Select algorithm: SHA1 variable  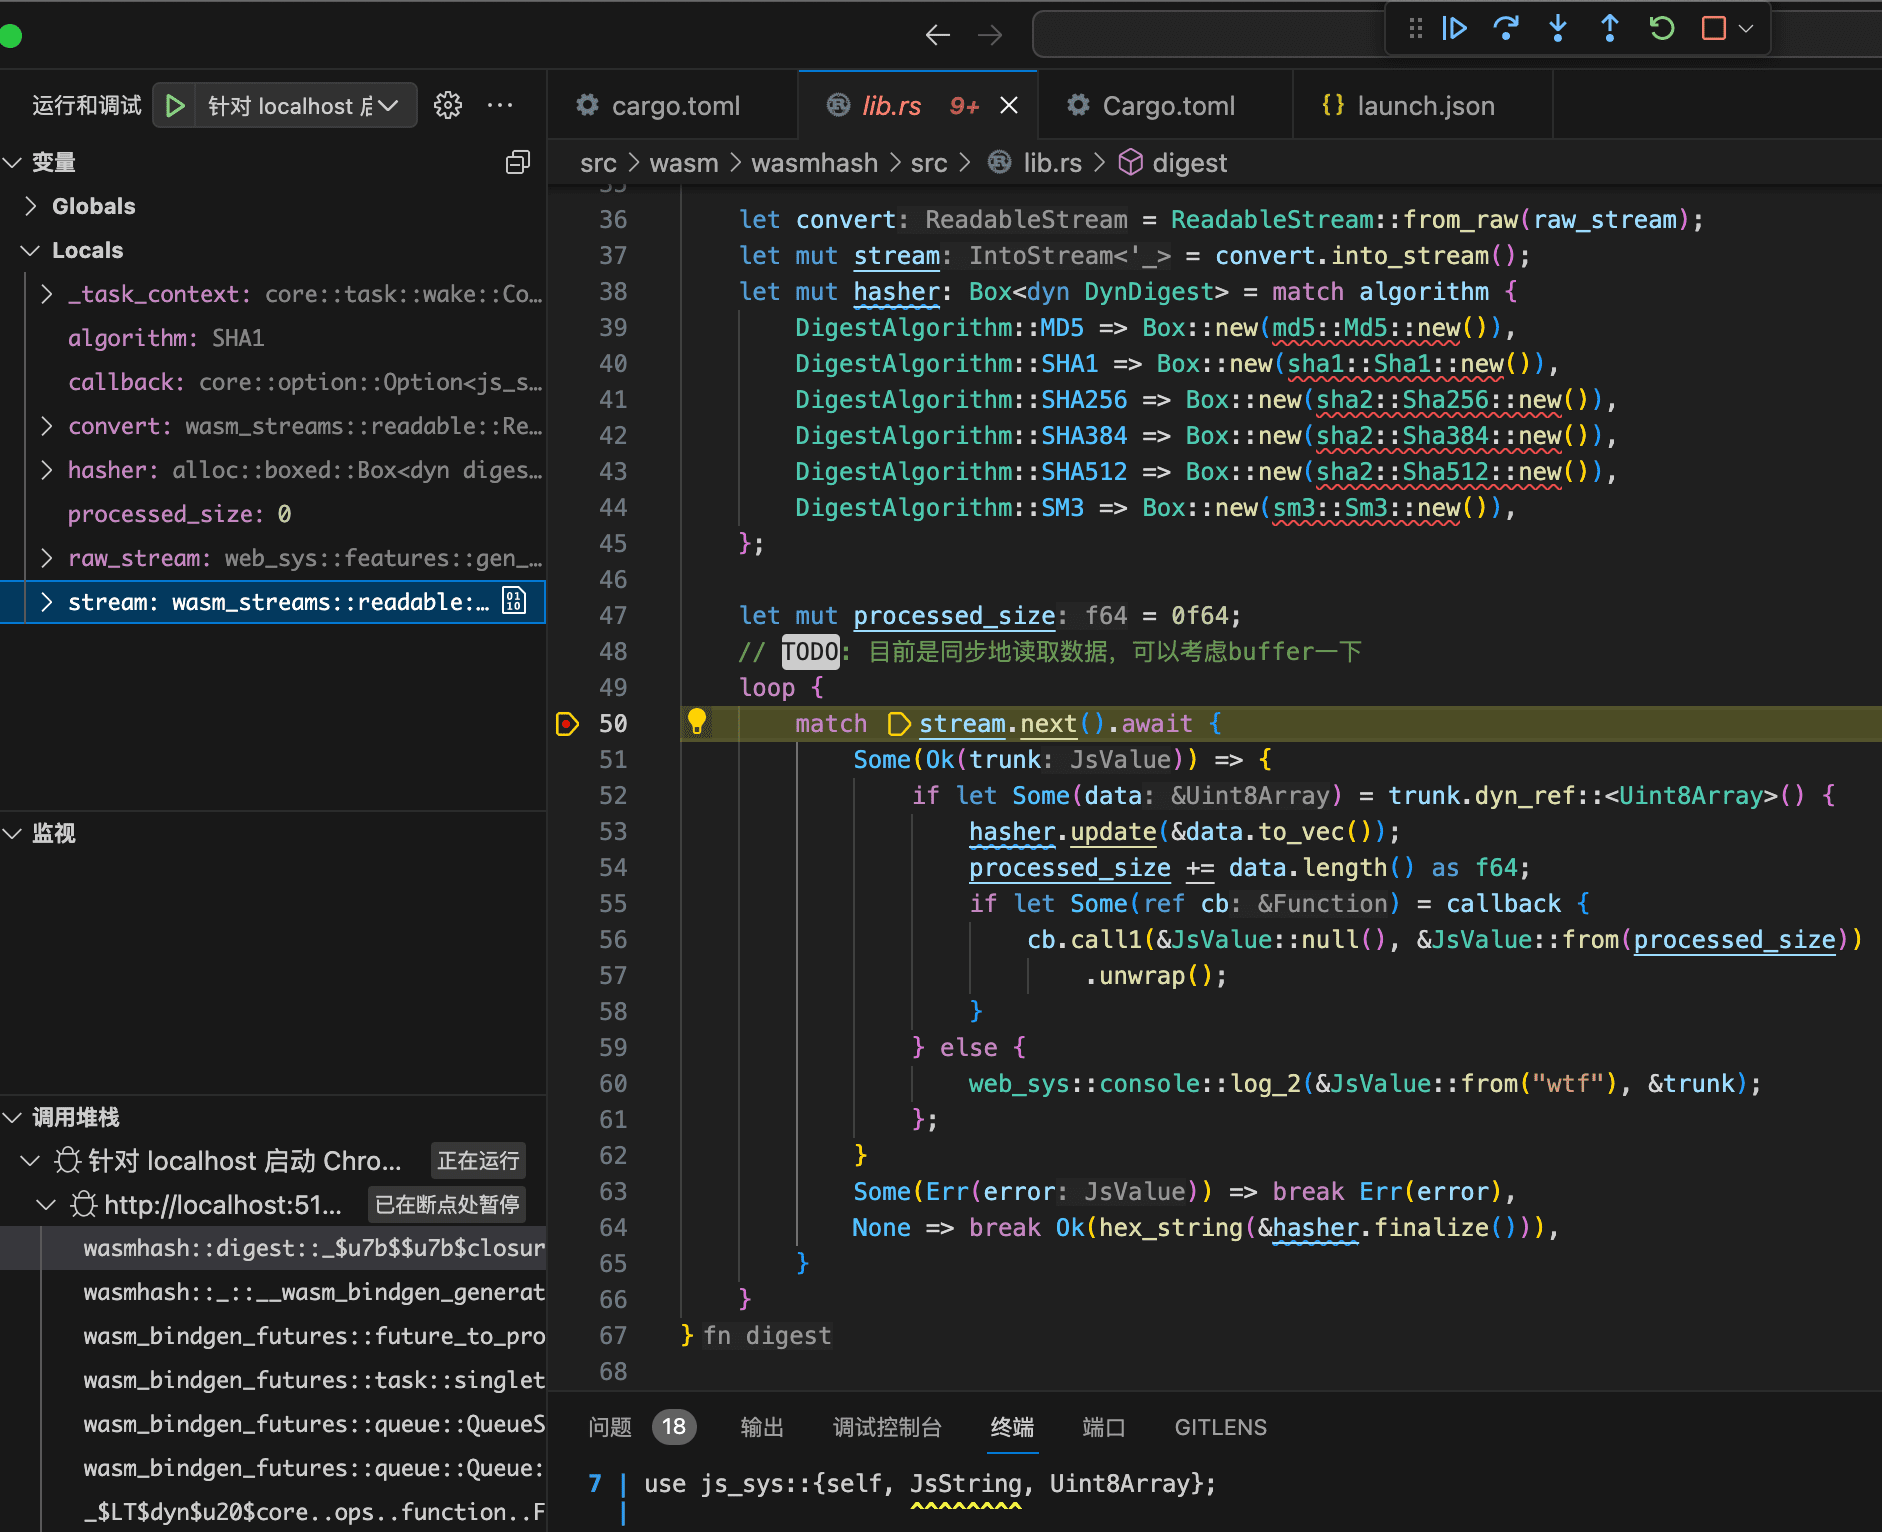pyautogui.click(x=272, y=338)
